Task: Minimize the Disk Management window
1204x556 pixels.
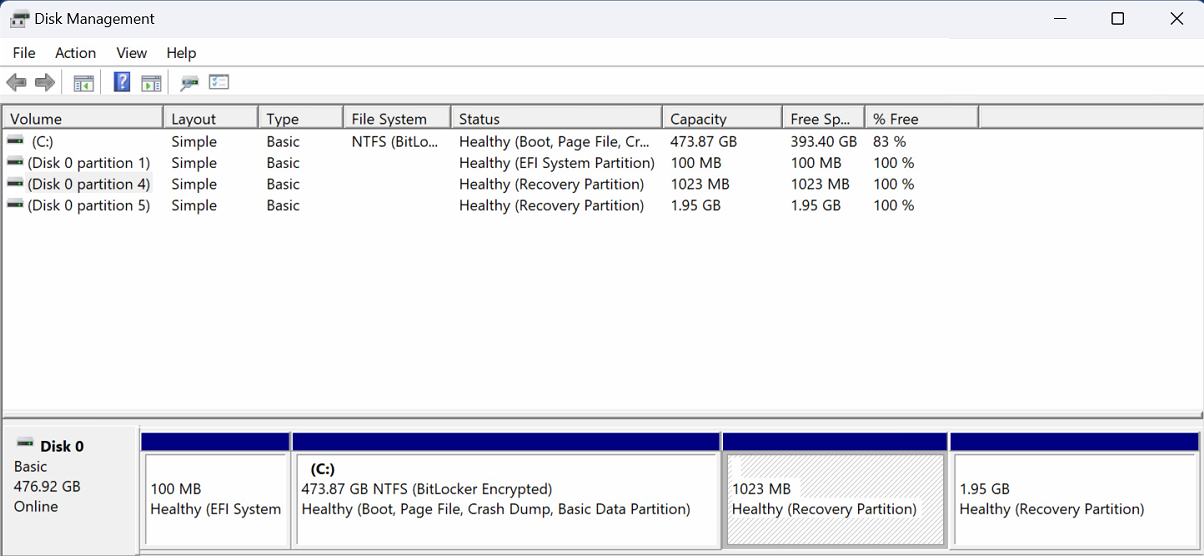Action: [1059, 19]
